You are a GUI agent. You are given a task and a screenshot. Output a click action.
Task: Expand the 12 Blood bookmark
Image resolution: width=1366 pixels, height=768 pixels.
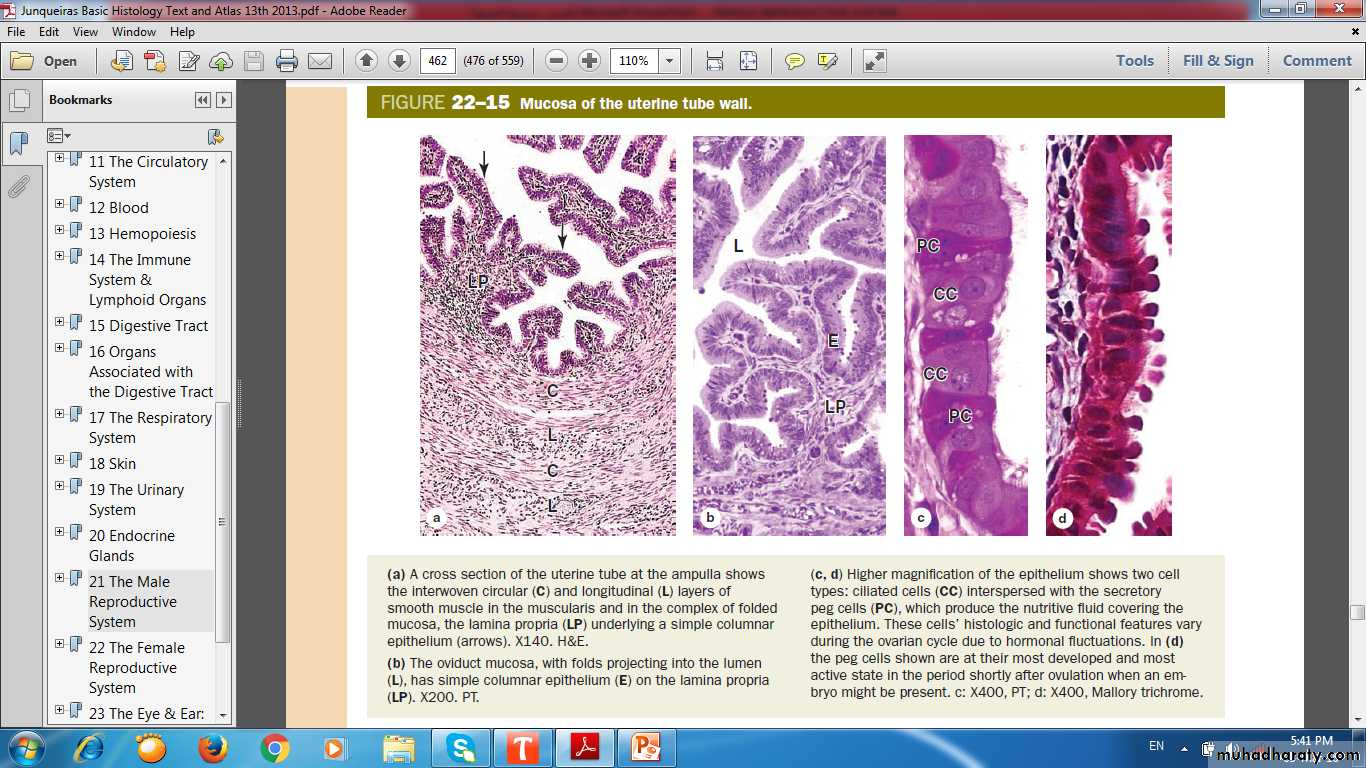click(60, 204)
